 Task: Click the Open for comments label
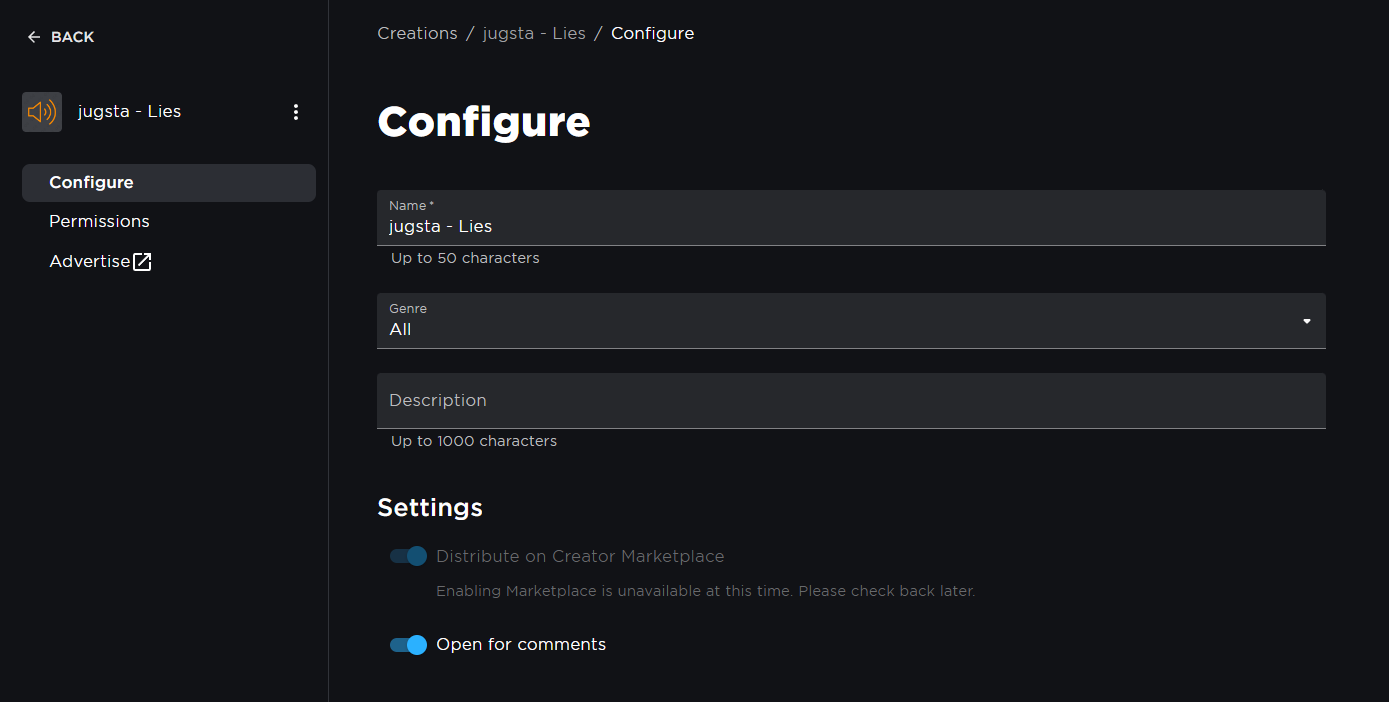pos(521,645)
